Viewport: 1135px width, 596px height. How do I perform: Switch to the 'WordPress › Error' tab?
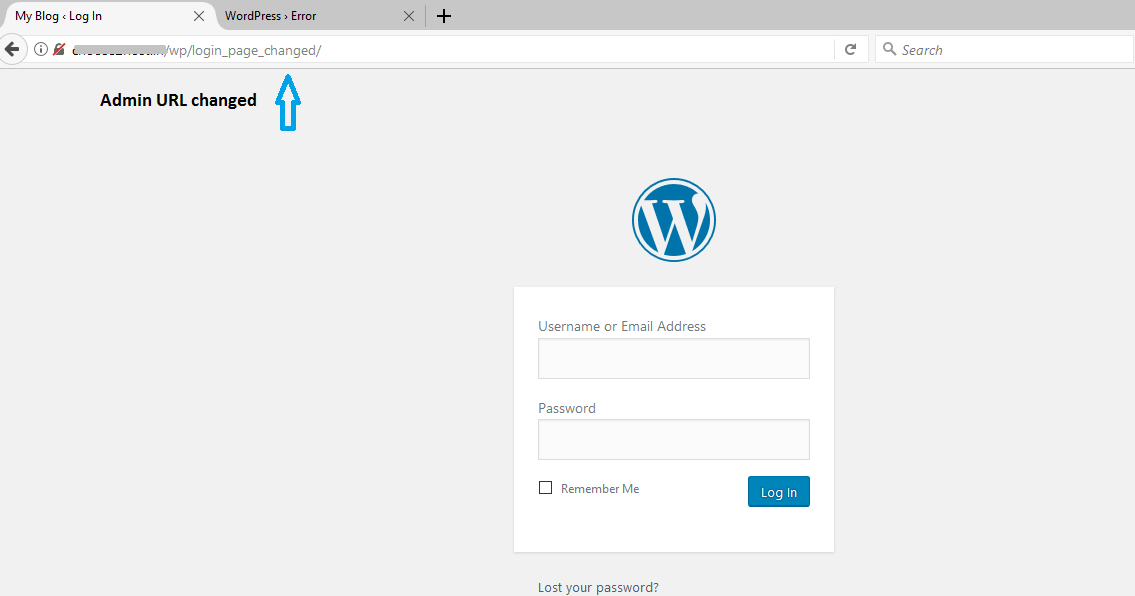(x=300, y=16)
